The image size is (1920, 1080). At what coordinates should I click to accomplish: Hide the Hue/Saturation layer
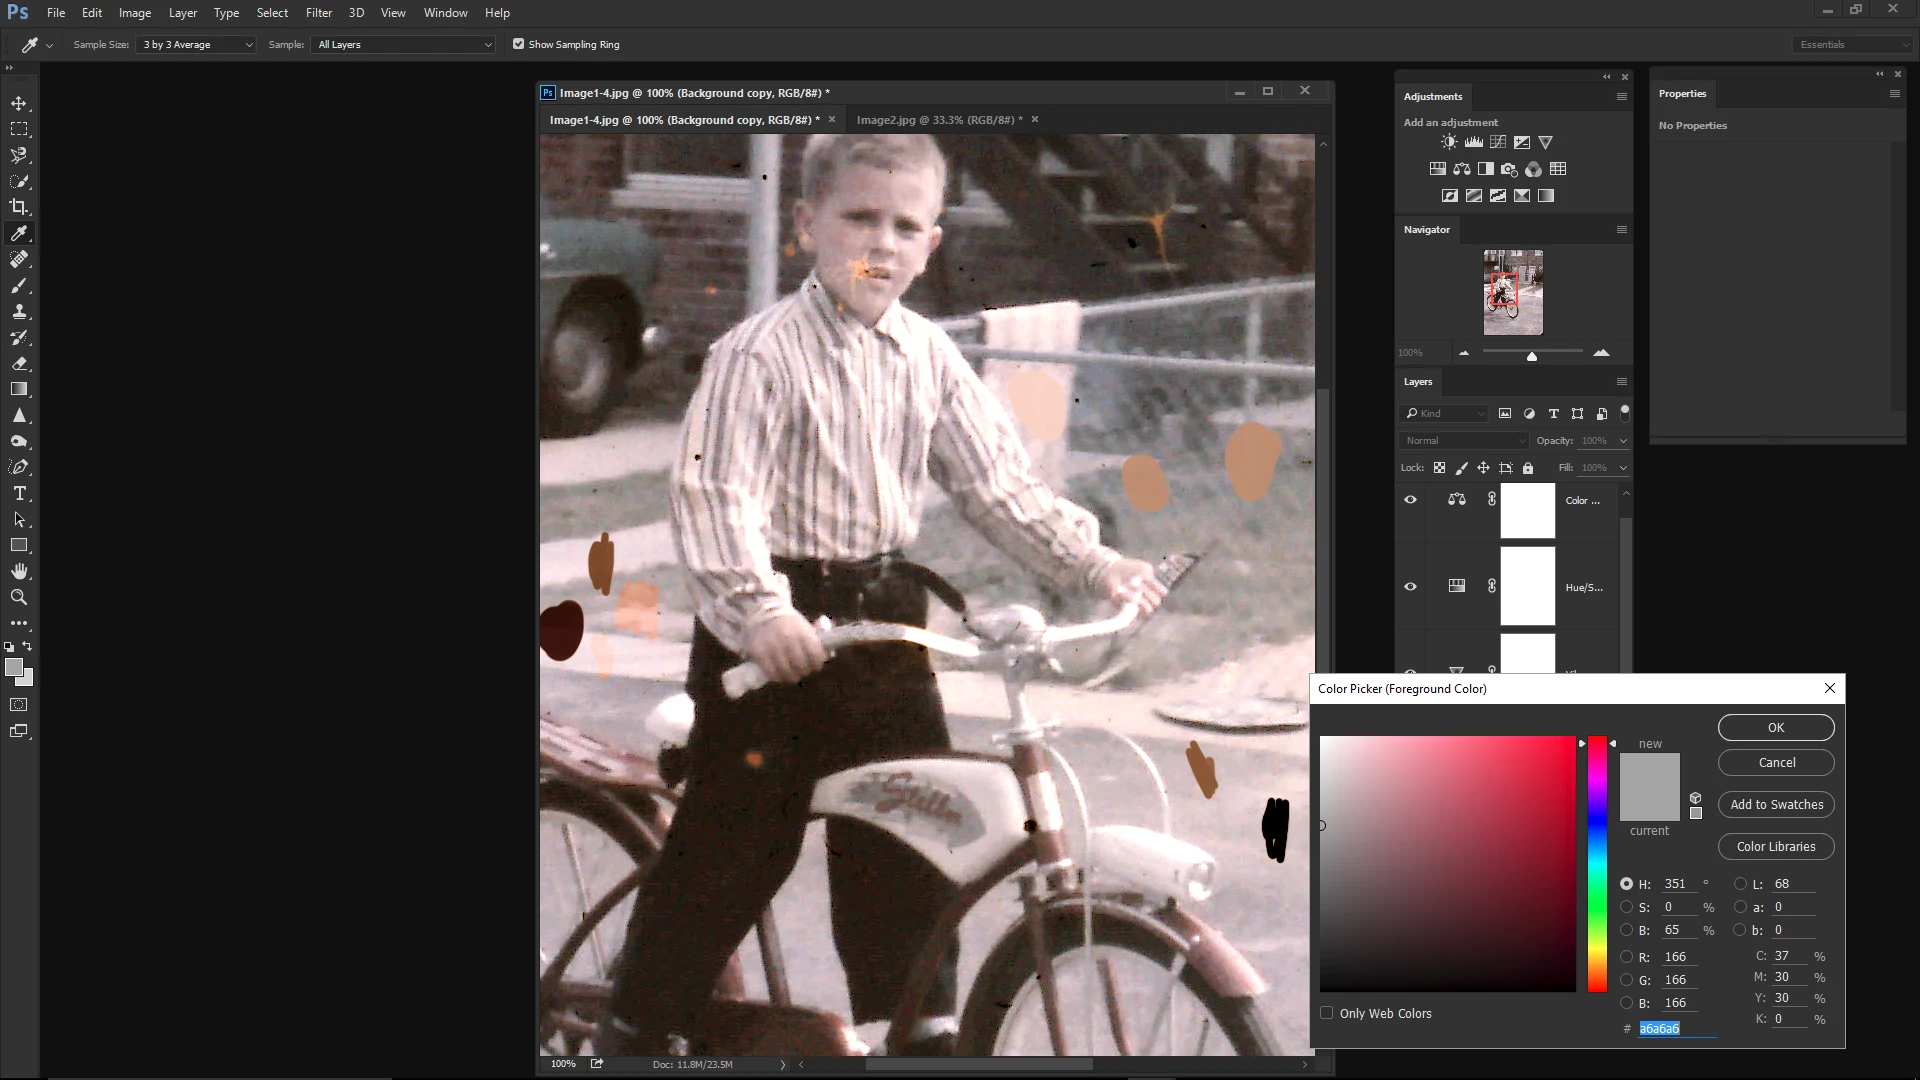point(1410,587)
